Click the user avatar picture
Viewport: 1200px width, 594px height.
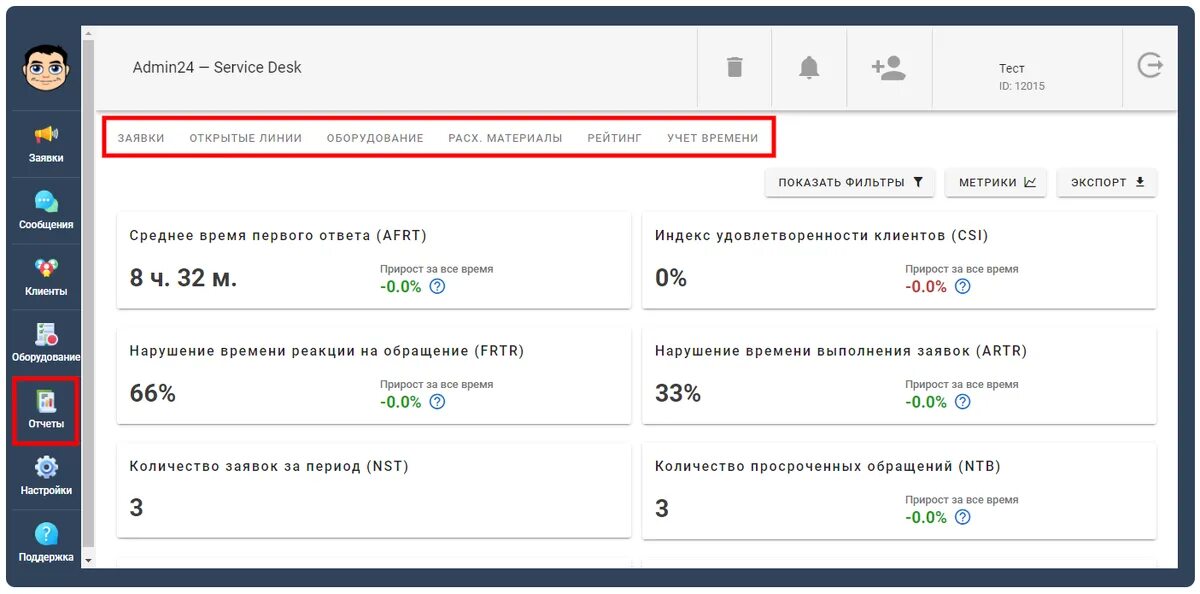coord(46,68)
